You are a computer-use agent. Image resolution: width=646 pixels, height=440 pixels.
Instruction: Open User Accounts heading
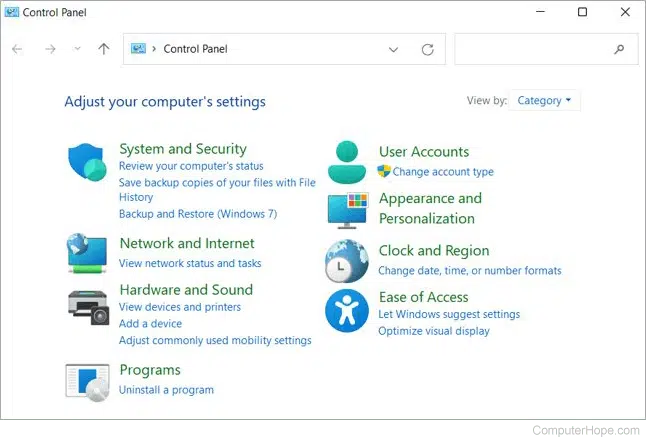click(x=424, y=152)
